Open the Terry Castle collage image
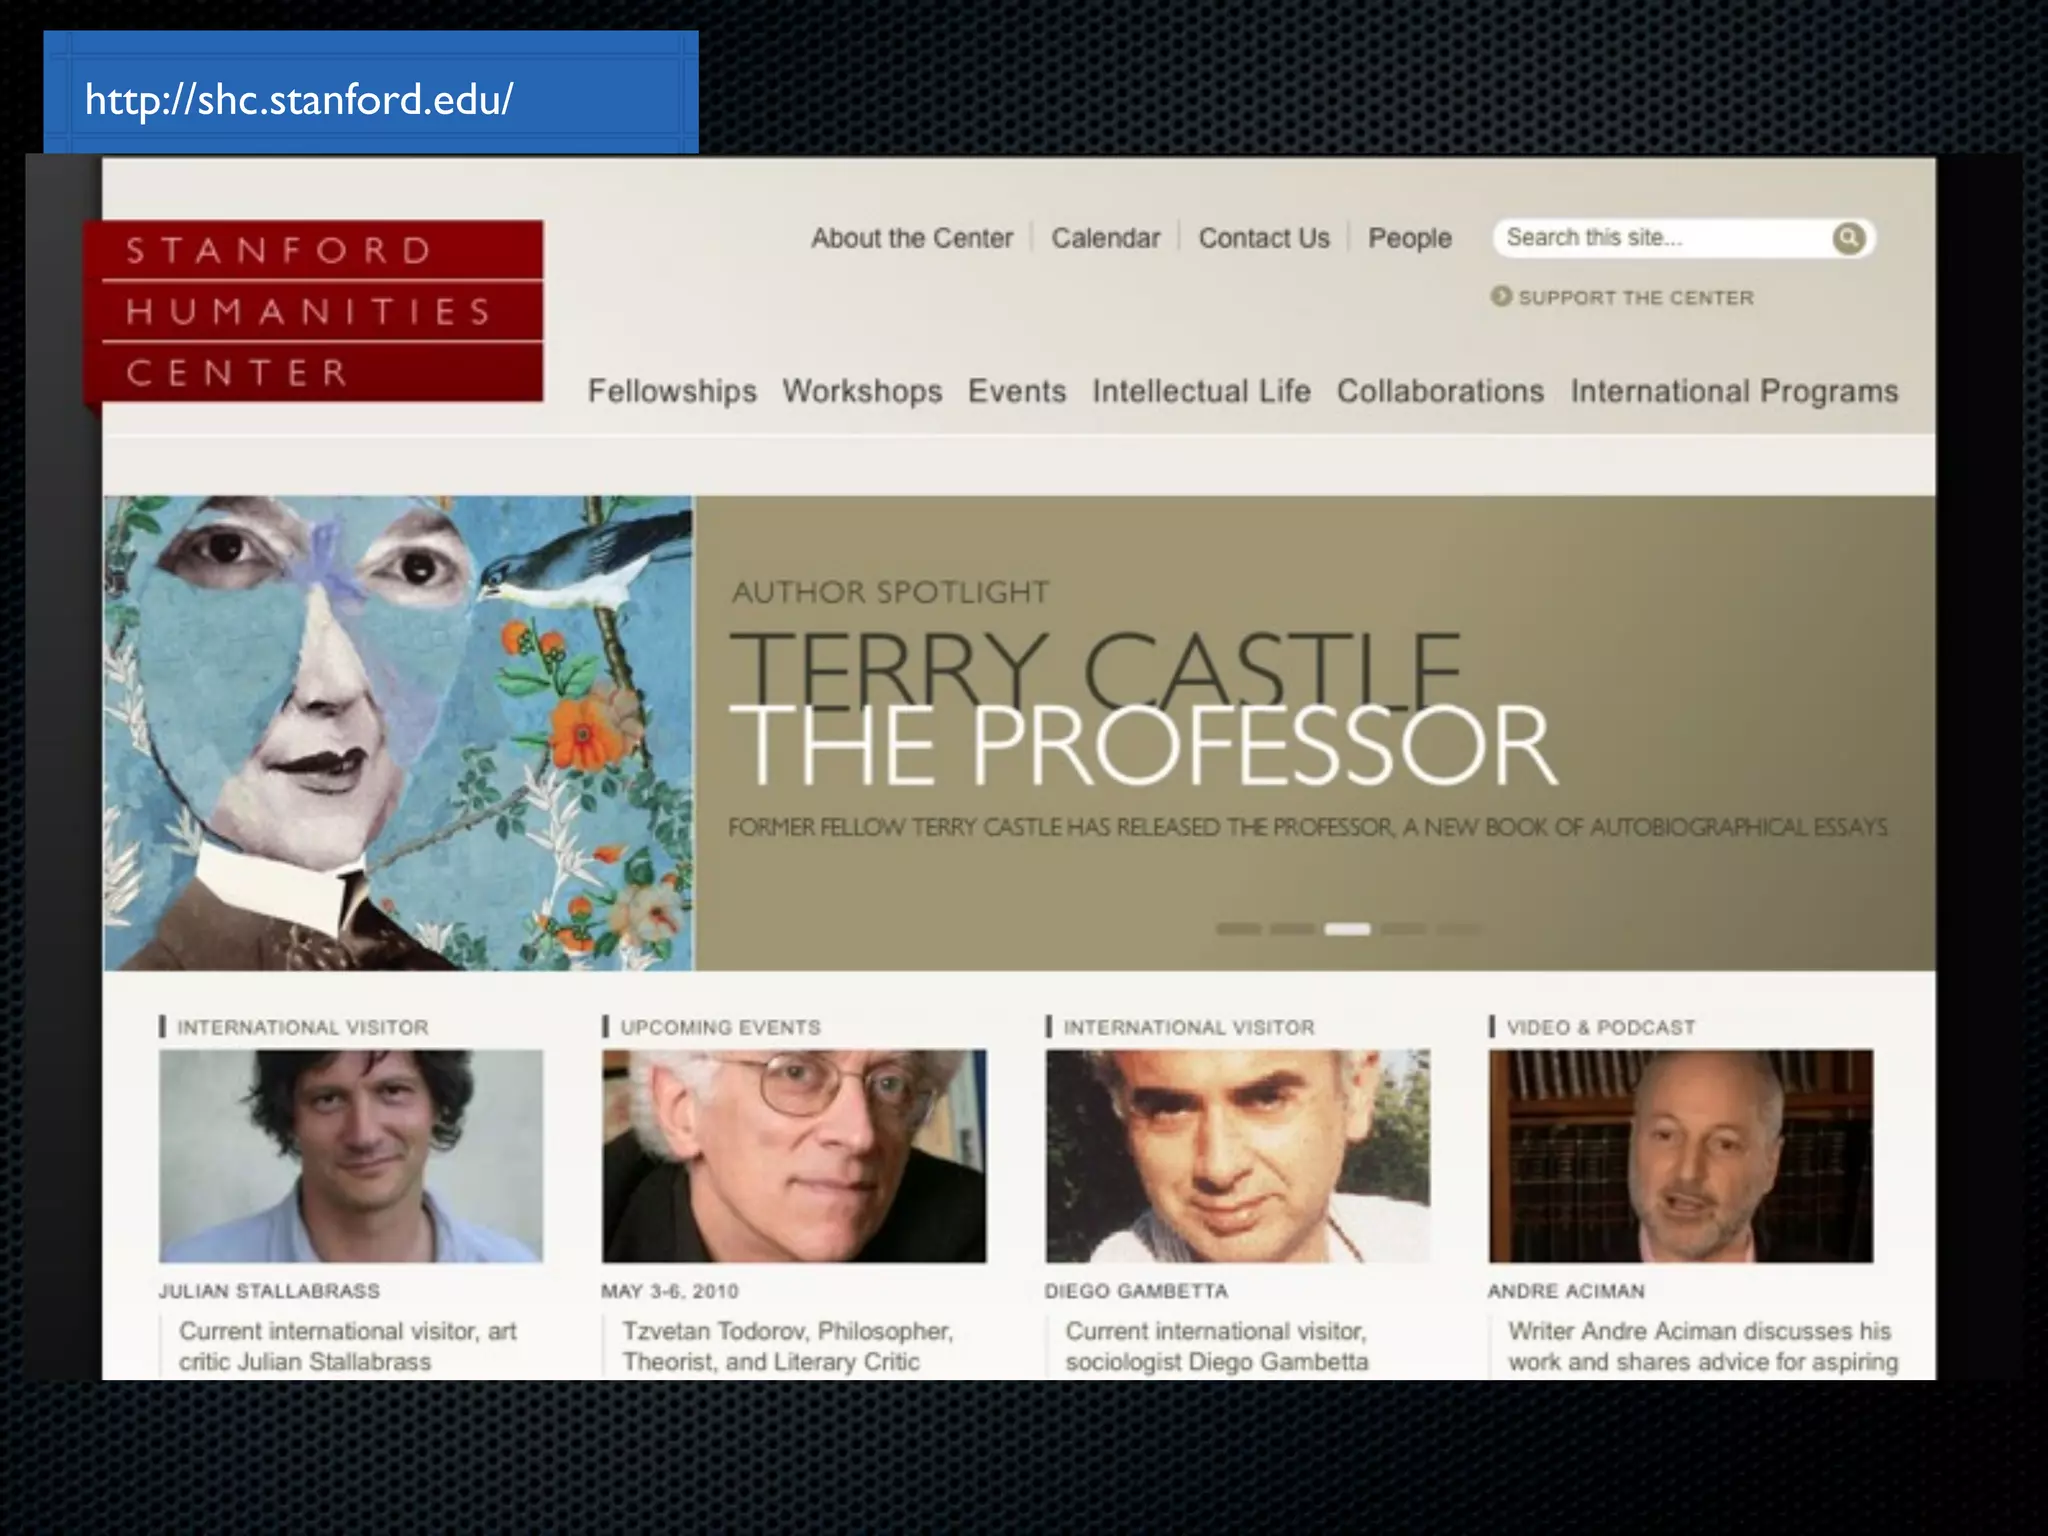This screenshot has height=1536, width=2048. pos(398,733)
